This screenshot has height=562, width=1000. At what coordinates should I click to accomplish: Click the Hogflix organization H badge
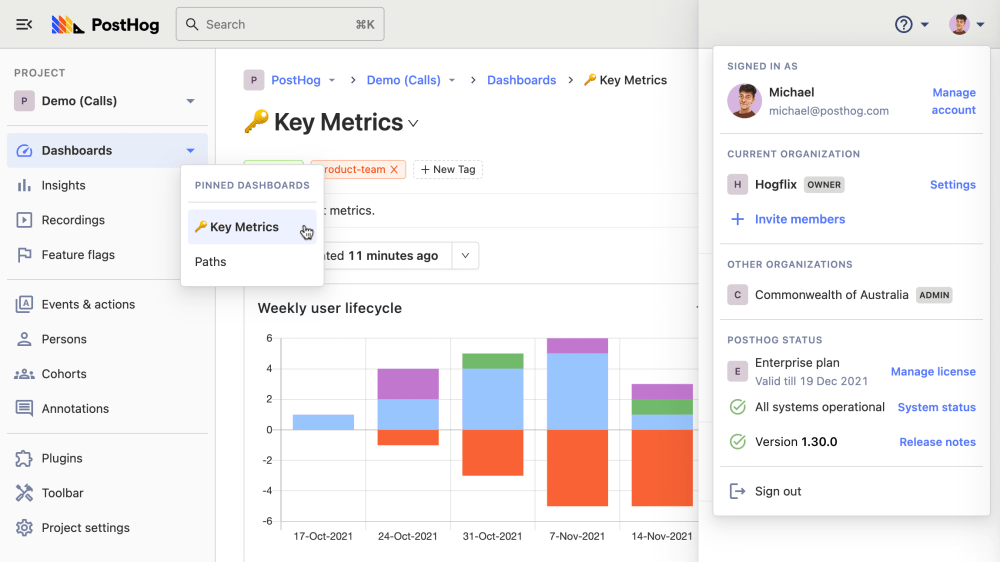point(737,184)
